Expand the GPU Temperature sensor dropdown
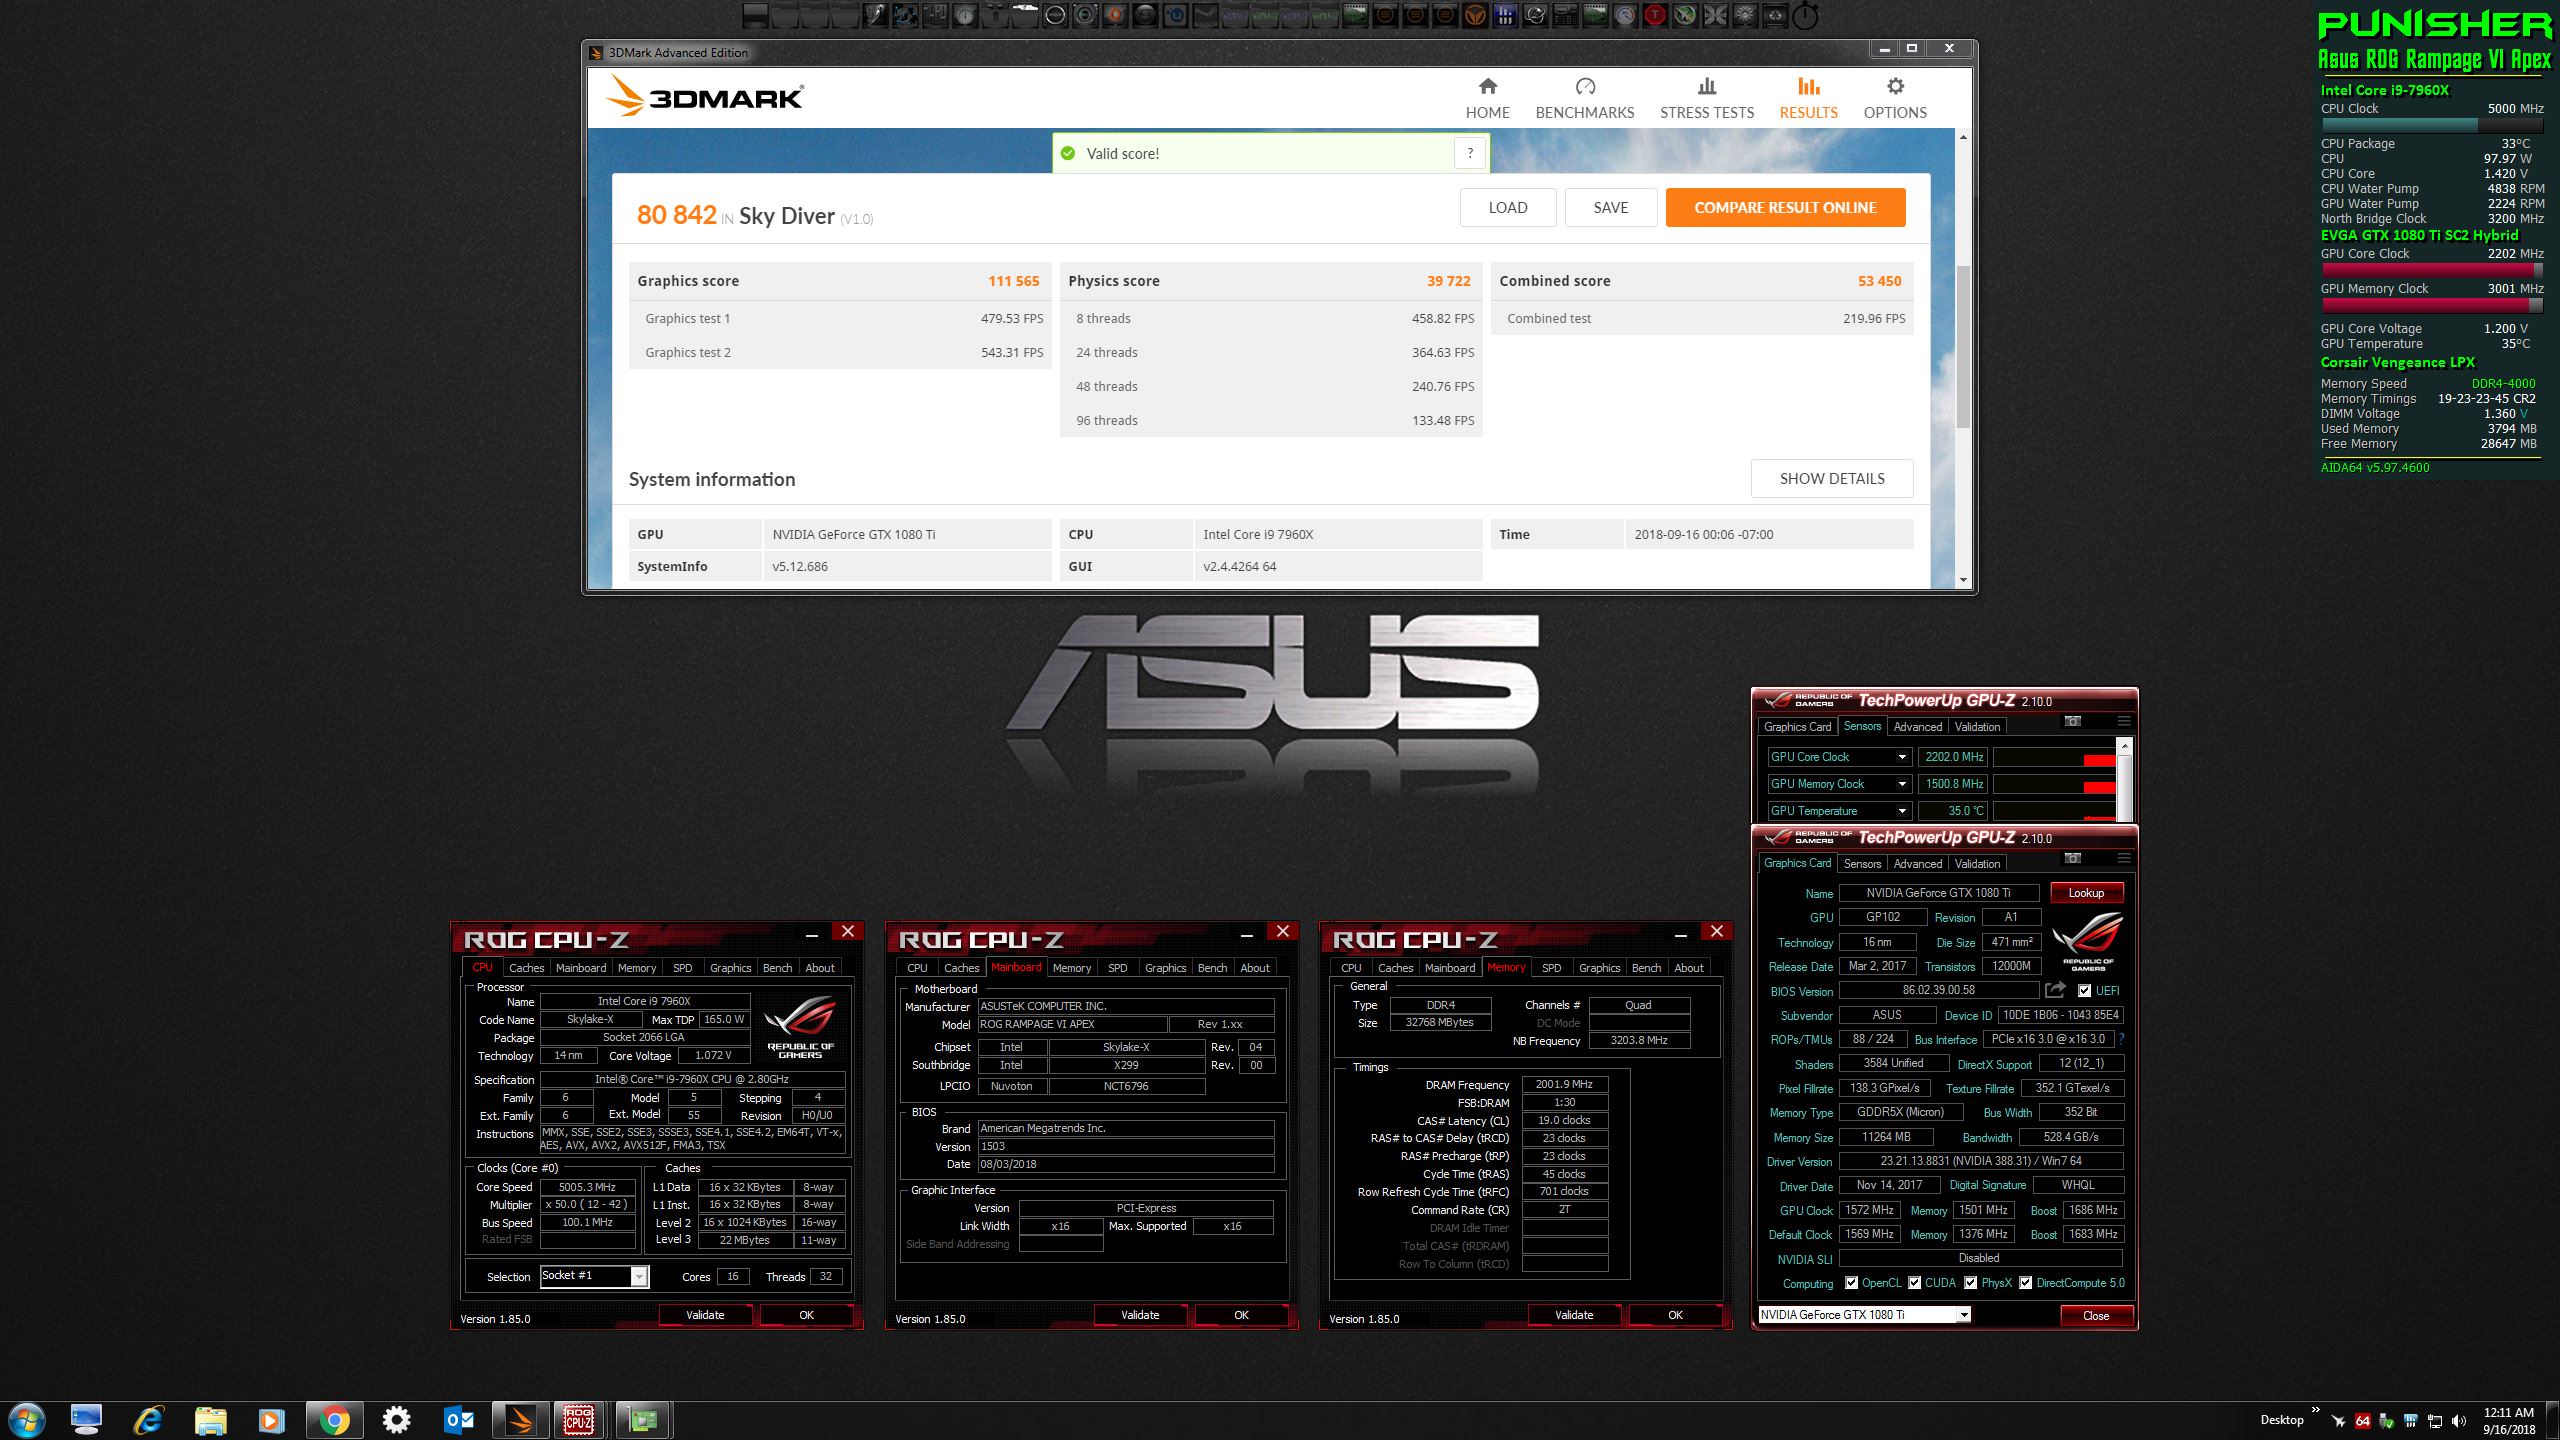 (1902, 811)
